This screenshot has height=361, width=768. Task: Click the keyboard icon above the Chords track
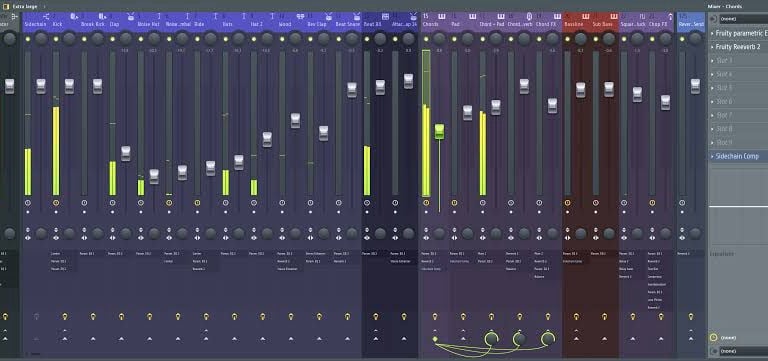click(441, 16)
